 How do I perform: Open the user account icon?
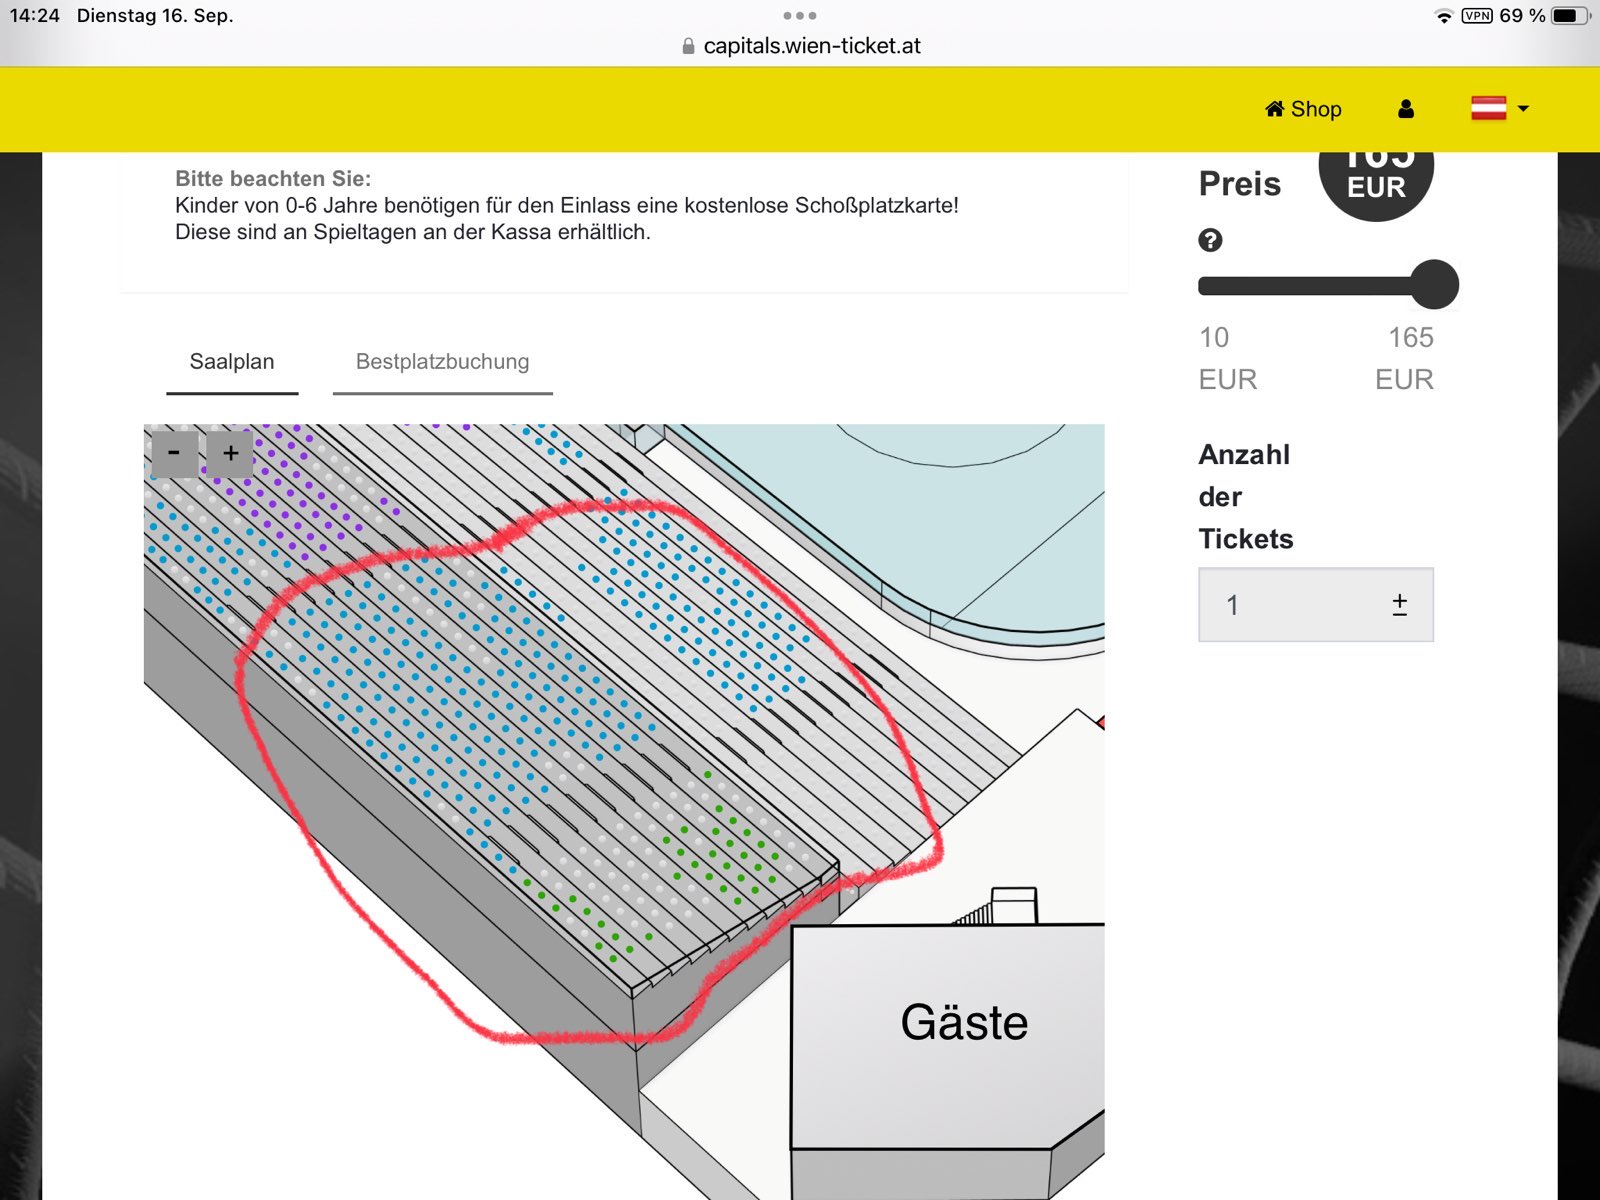1406,109
